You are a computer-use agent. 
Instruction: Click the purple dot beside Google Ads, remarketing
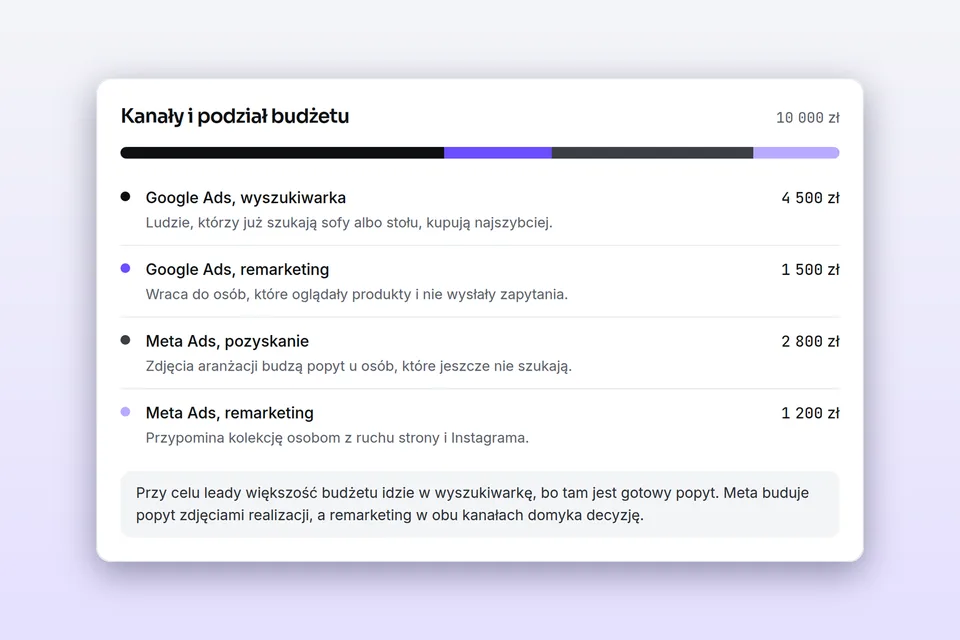click(x=126, y=268)
